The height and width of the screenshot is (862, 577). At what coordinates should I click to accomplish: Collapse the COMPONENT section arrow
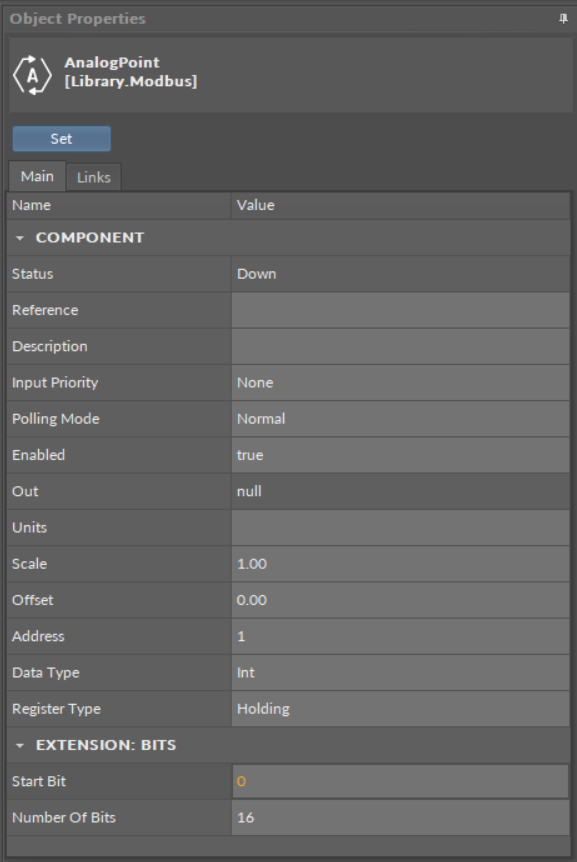(20, 238)
